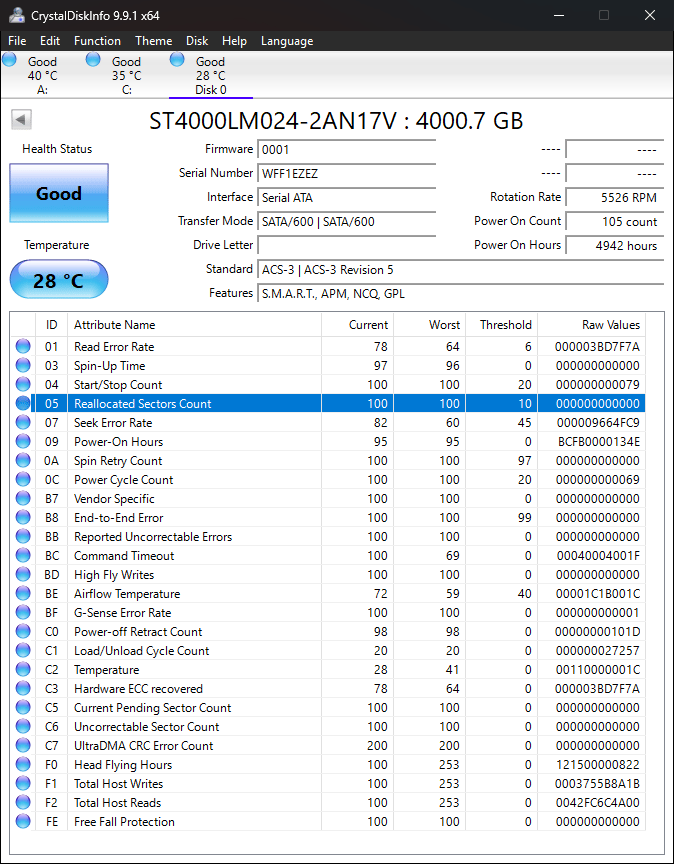Click status icon for Start/Stop Count

click(x=23, y=385)
